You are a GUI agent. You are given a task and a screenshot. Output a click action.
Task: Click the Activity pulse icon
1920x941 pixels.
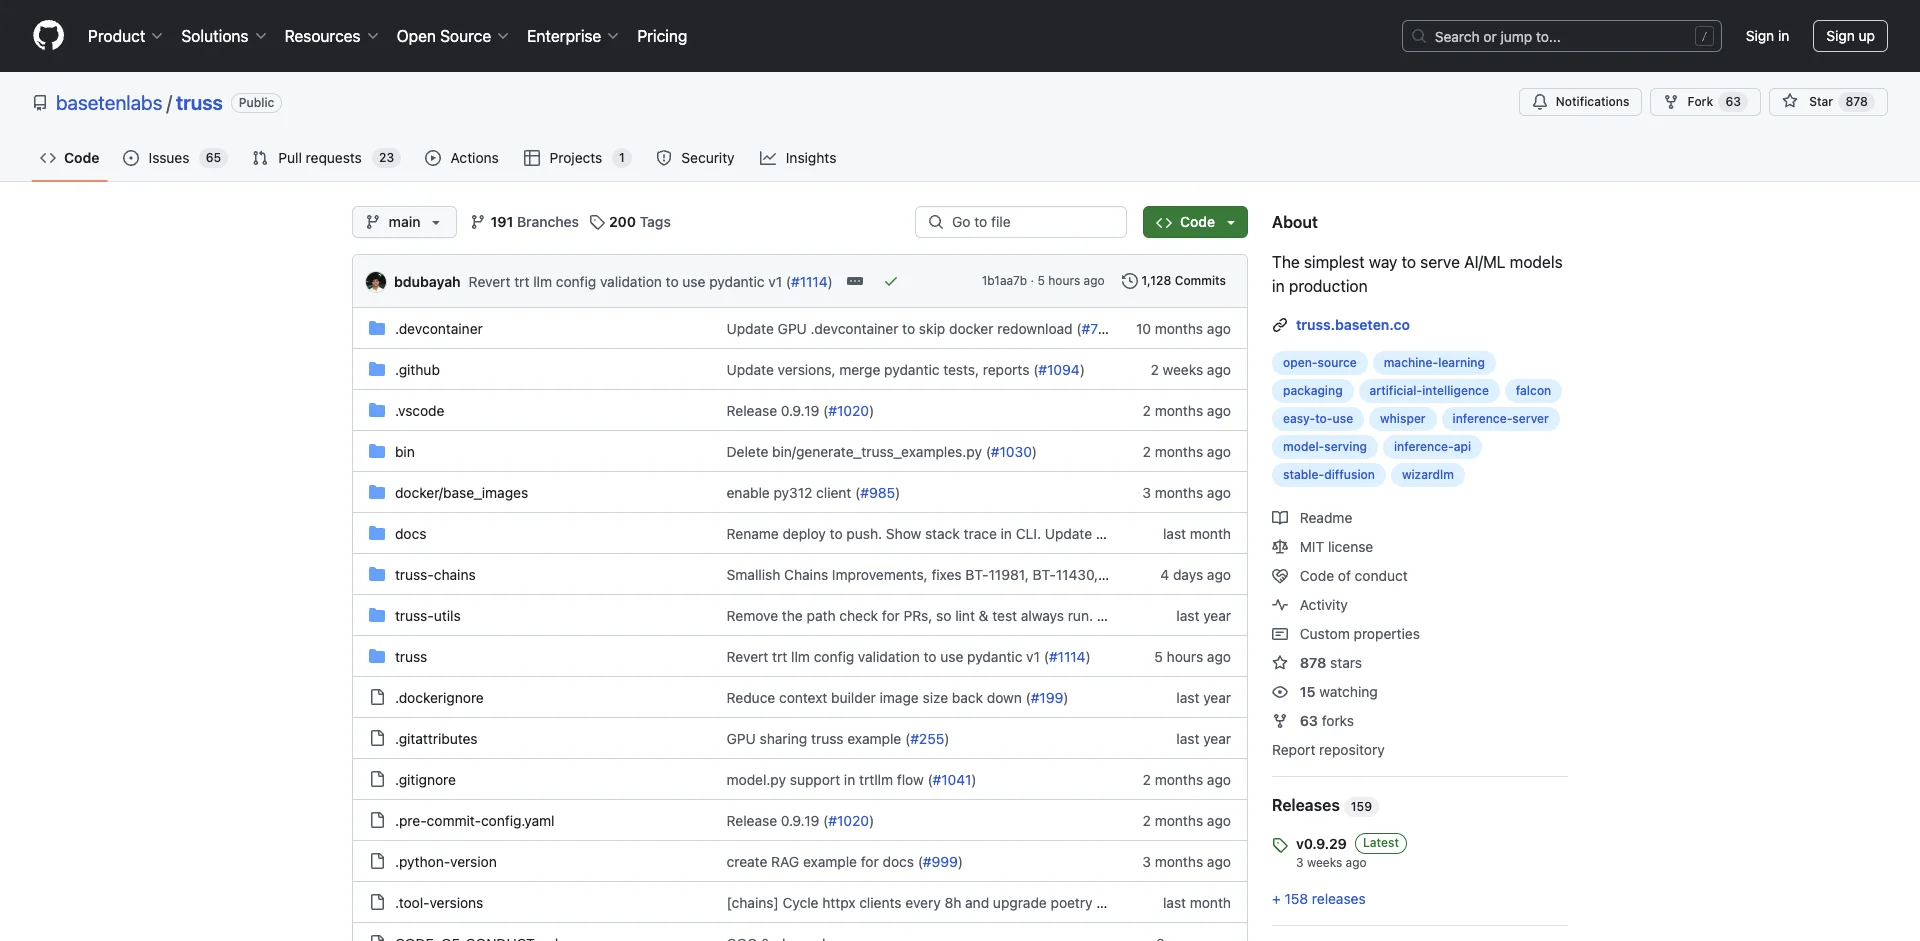(1280, 605)
